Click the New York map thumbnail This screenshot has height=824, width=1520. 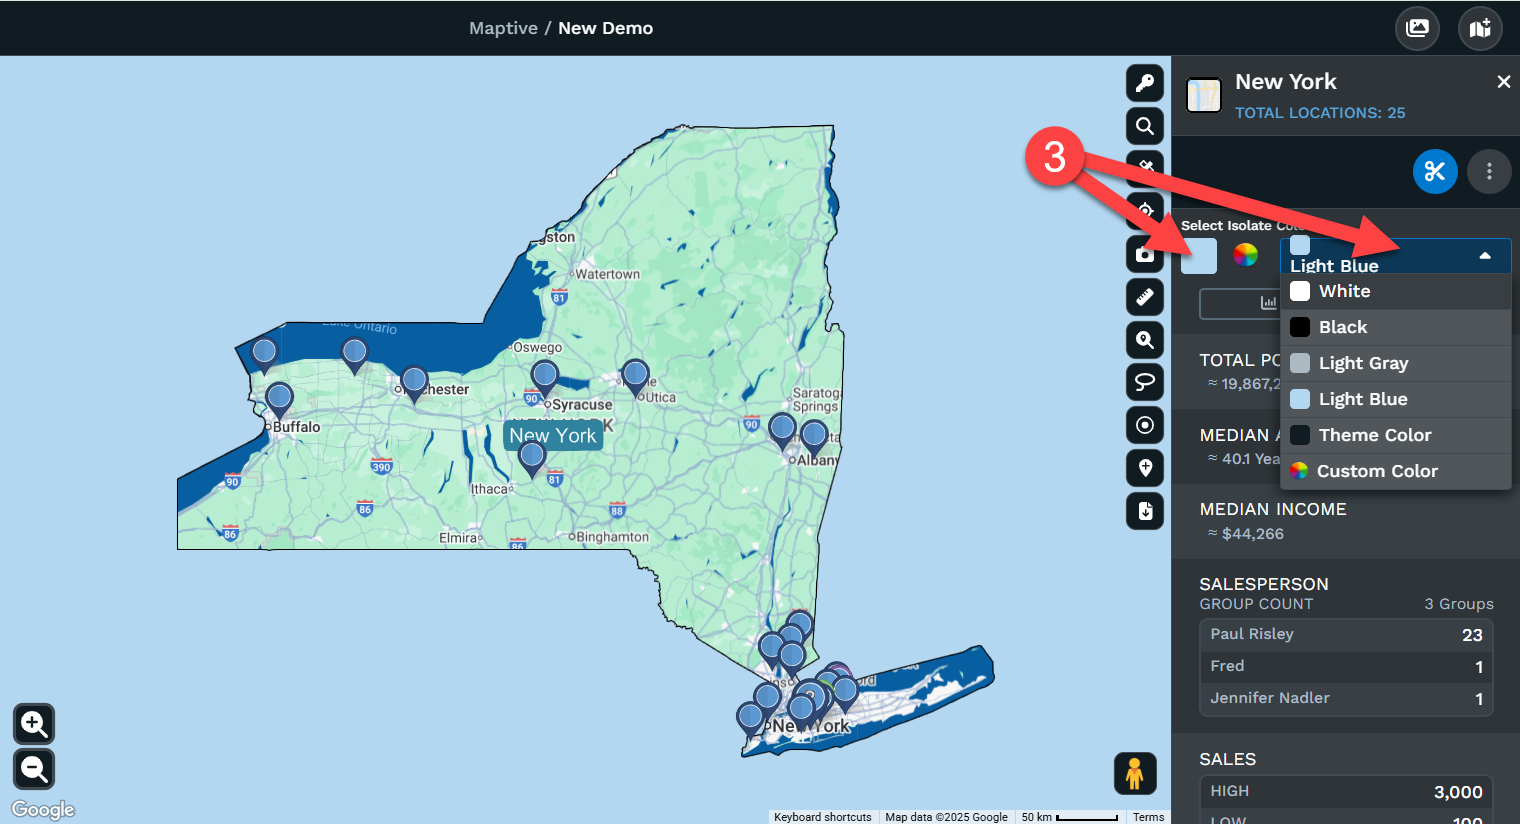tap(1204, 95)
